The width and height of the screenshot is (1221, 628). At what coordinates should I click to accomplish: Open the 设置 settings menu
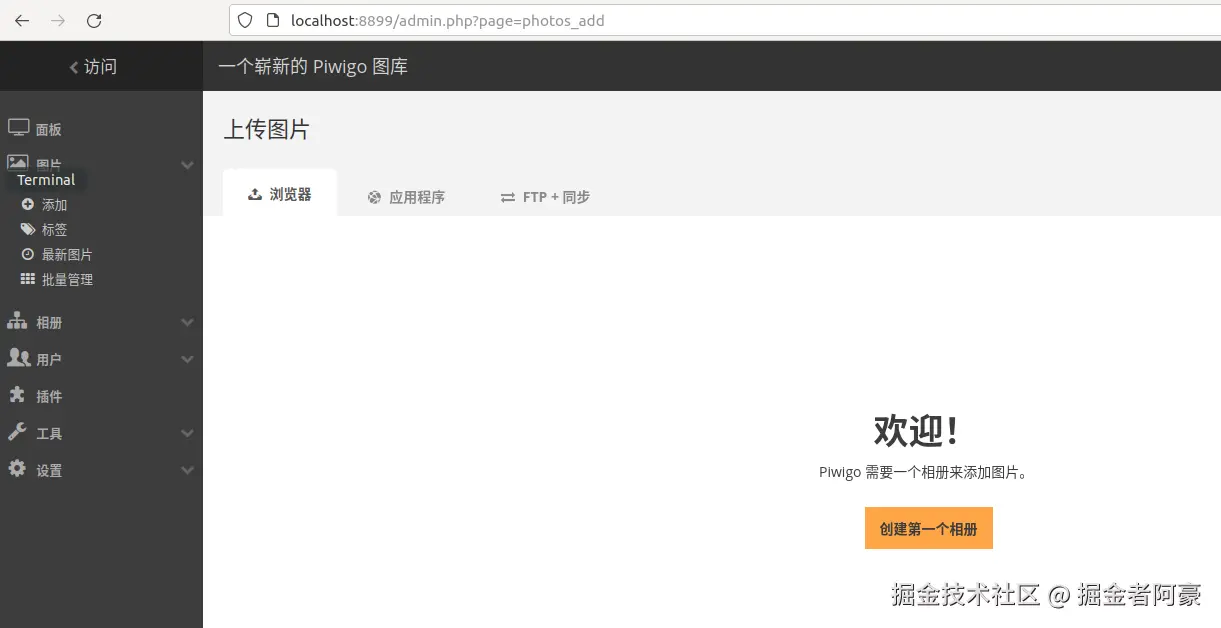(49, 471)
